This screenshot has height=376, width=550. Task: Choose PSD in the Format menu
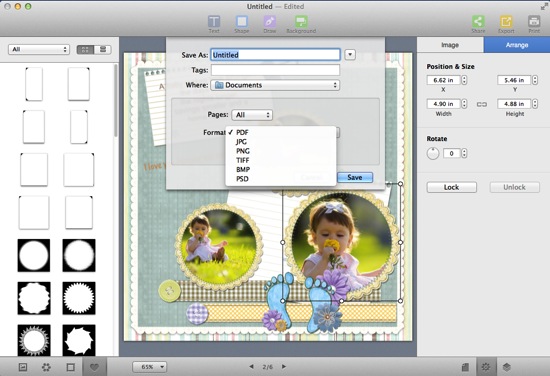[x=281, y=179]
